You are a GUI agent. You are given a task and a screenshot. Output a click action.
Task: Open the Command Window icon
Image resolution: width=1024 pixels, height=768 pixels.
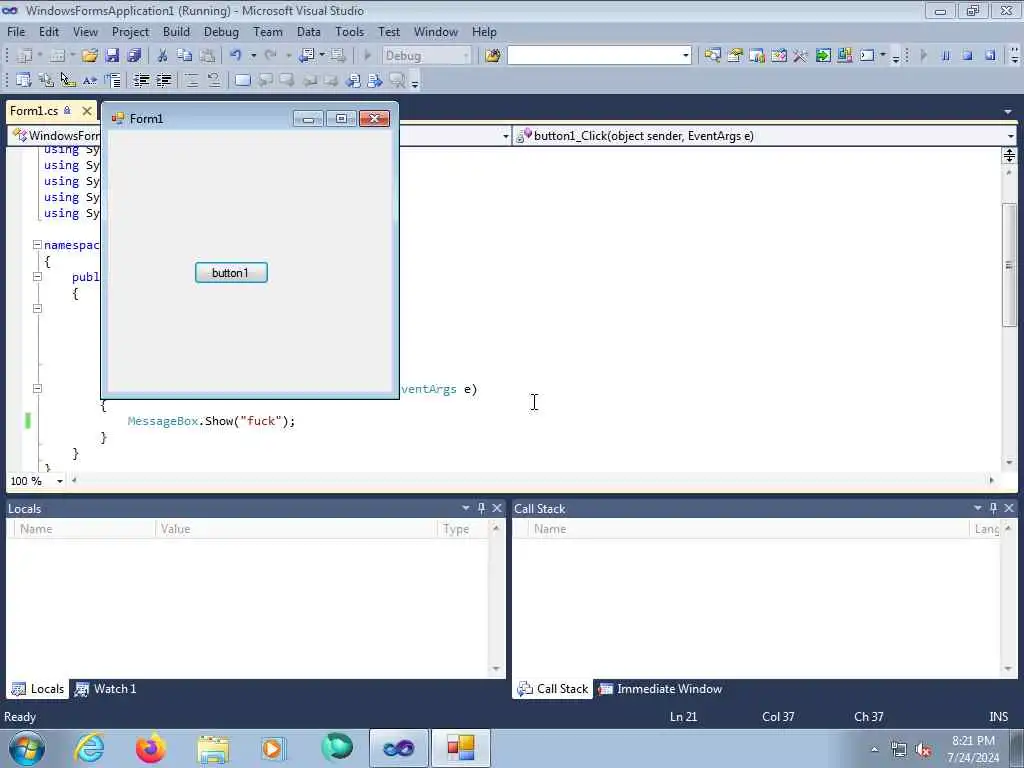click(867, 56)
